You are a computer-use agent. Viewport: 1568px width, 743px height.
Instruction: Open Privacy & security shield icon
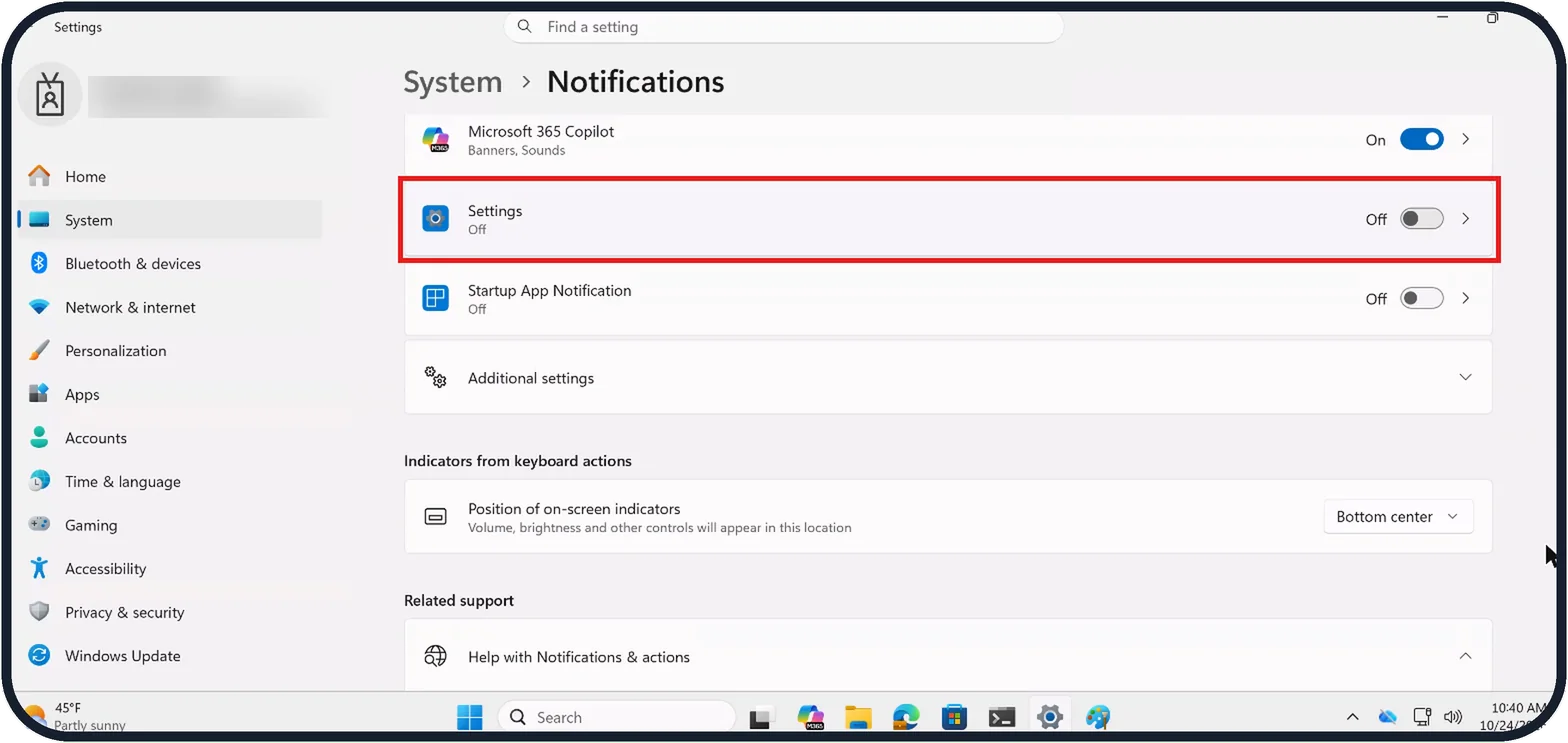click(x=39, y=612)
